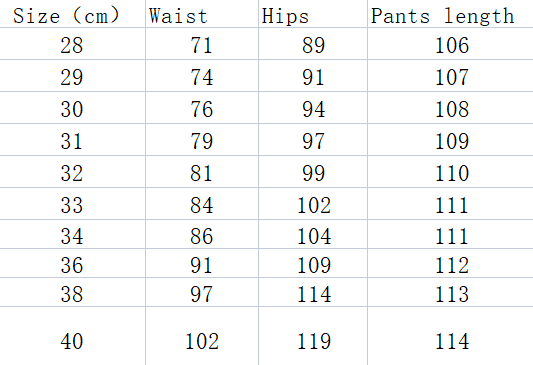The width and height of the screenshot is (533, 365).
Task: Click the hips value 99 cell
Action: [x=313, y=172]
